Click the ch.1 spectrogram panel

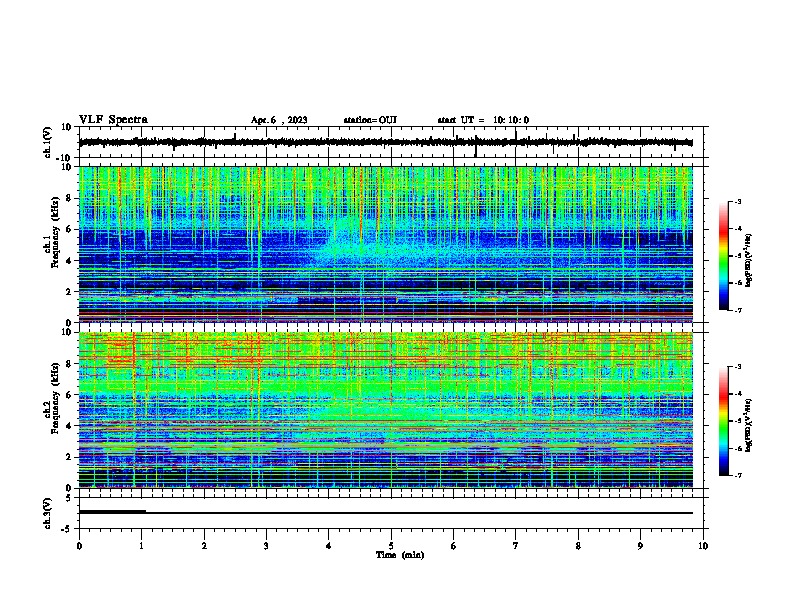coord(385,244)
